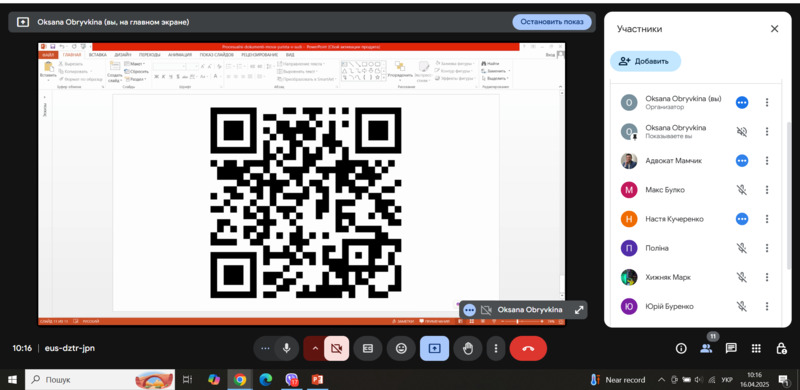
Task: Click Остановить показ button
Action: pyautogui.click(x=552, y=22)
